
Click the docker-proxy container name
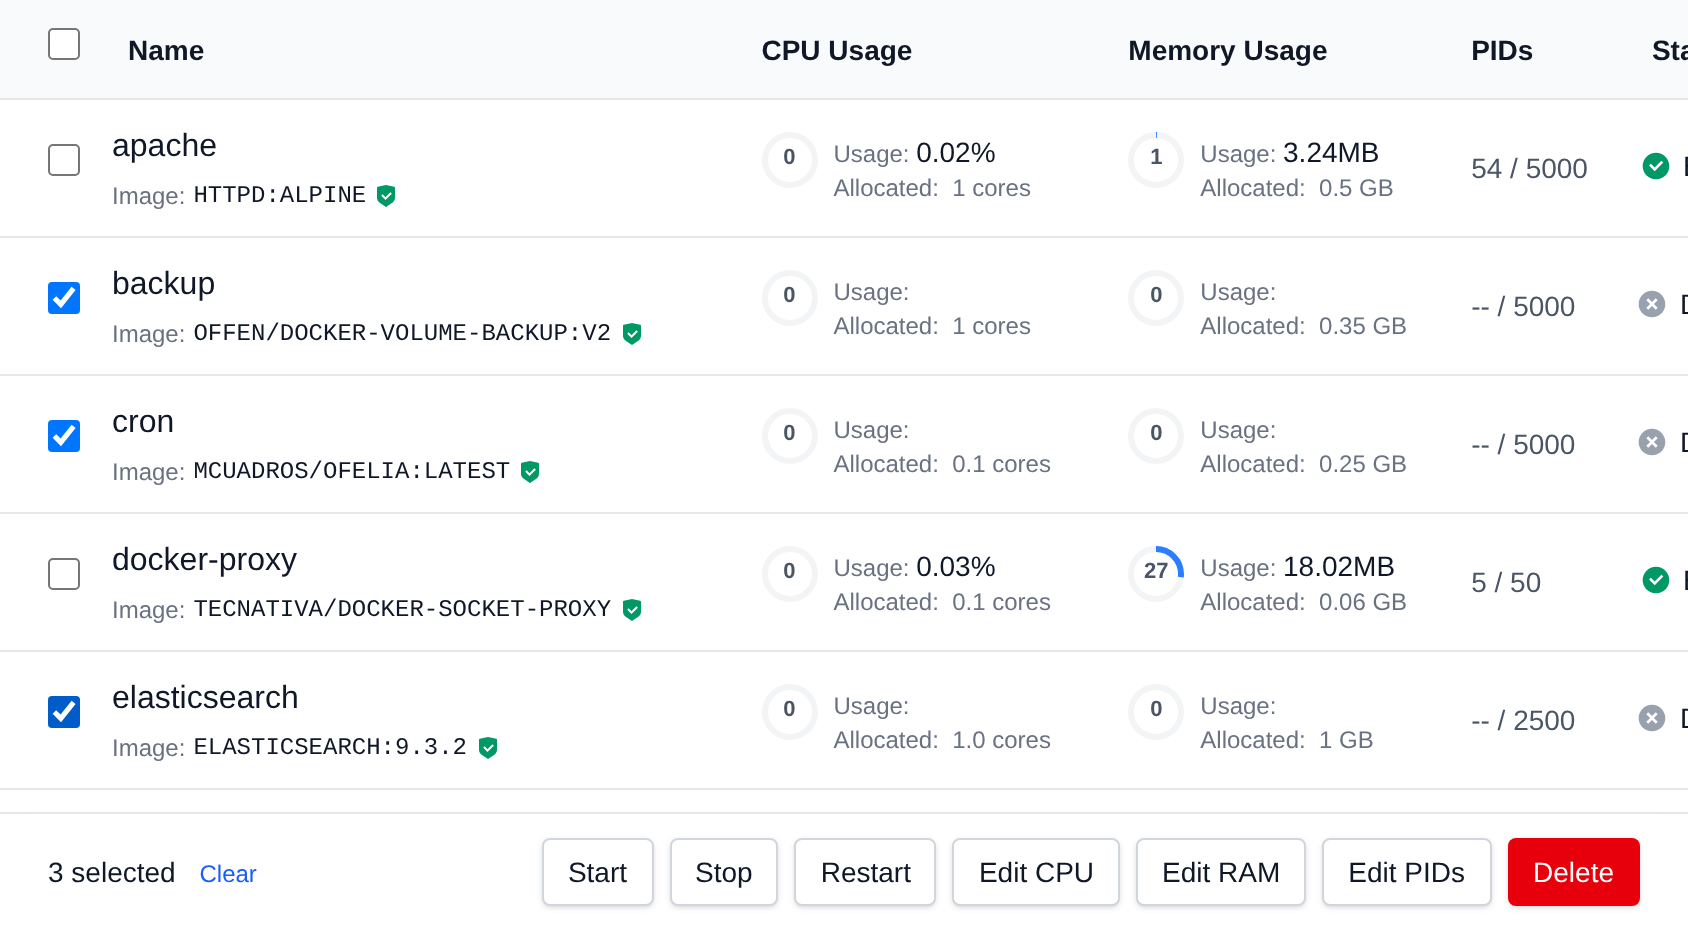click(x=204, y=560)
